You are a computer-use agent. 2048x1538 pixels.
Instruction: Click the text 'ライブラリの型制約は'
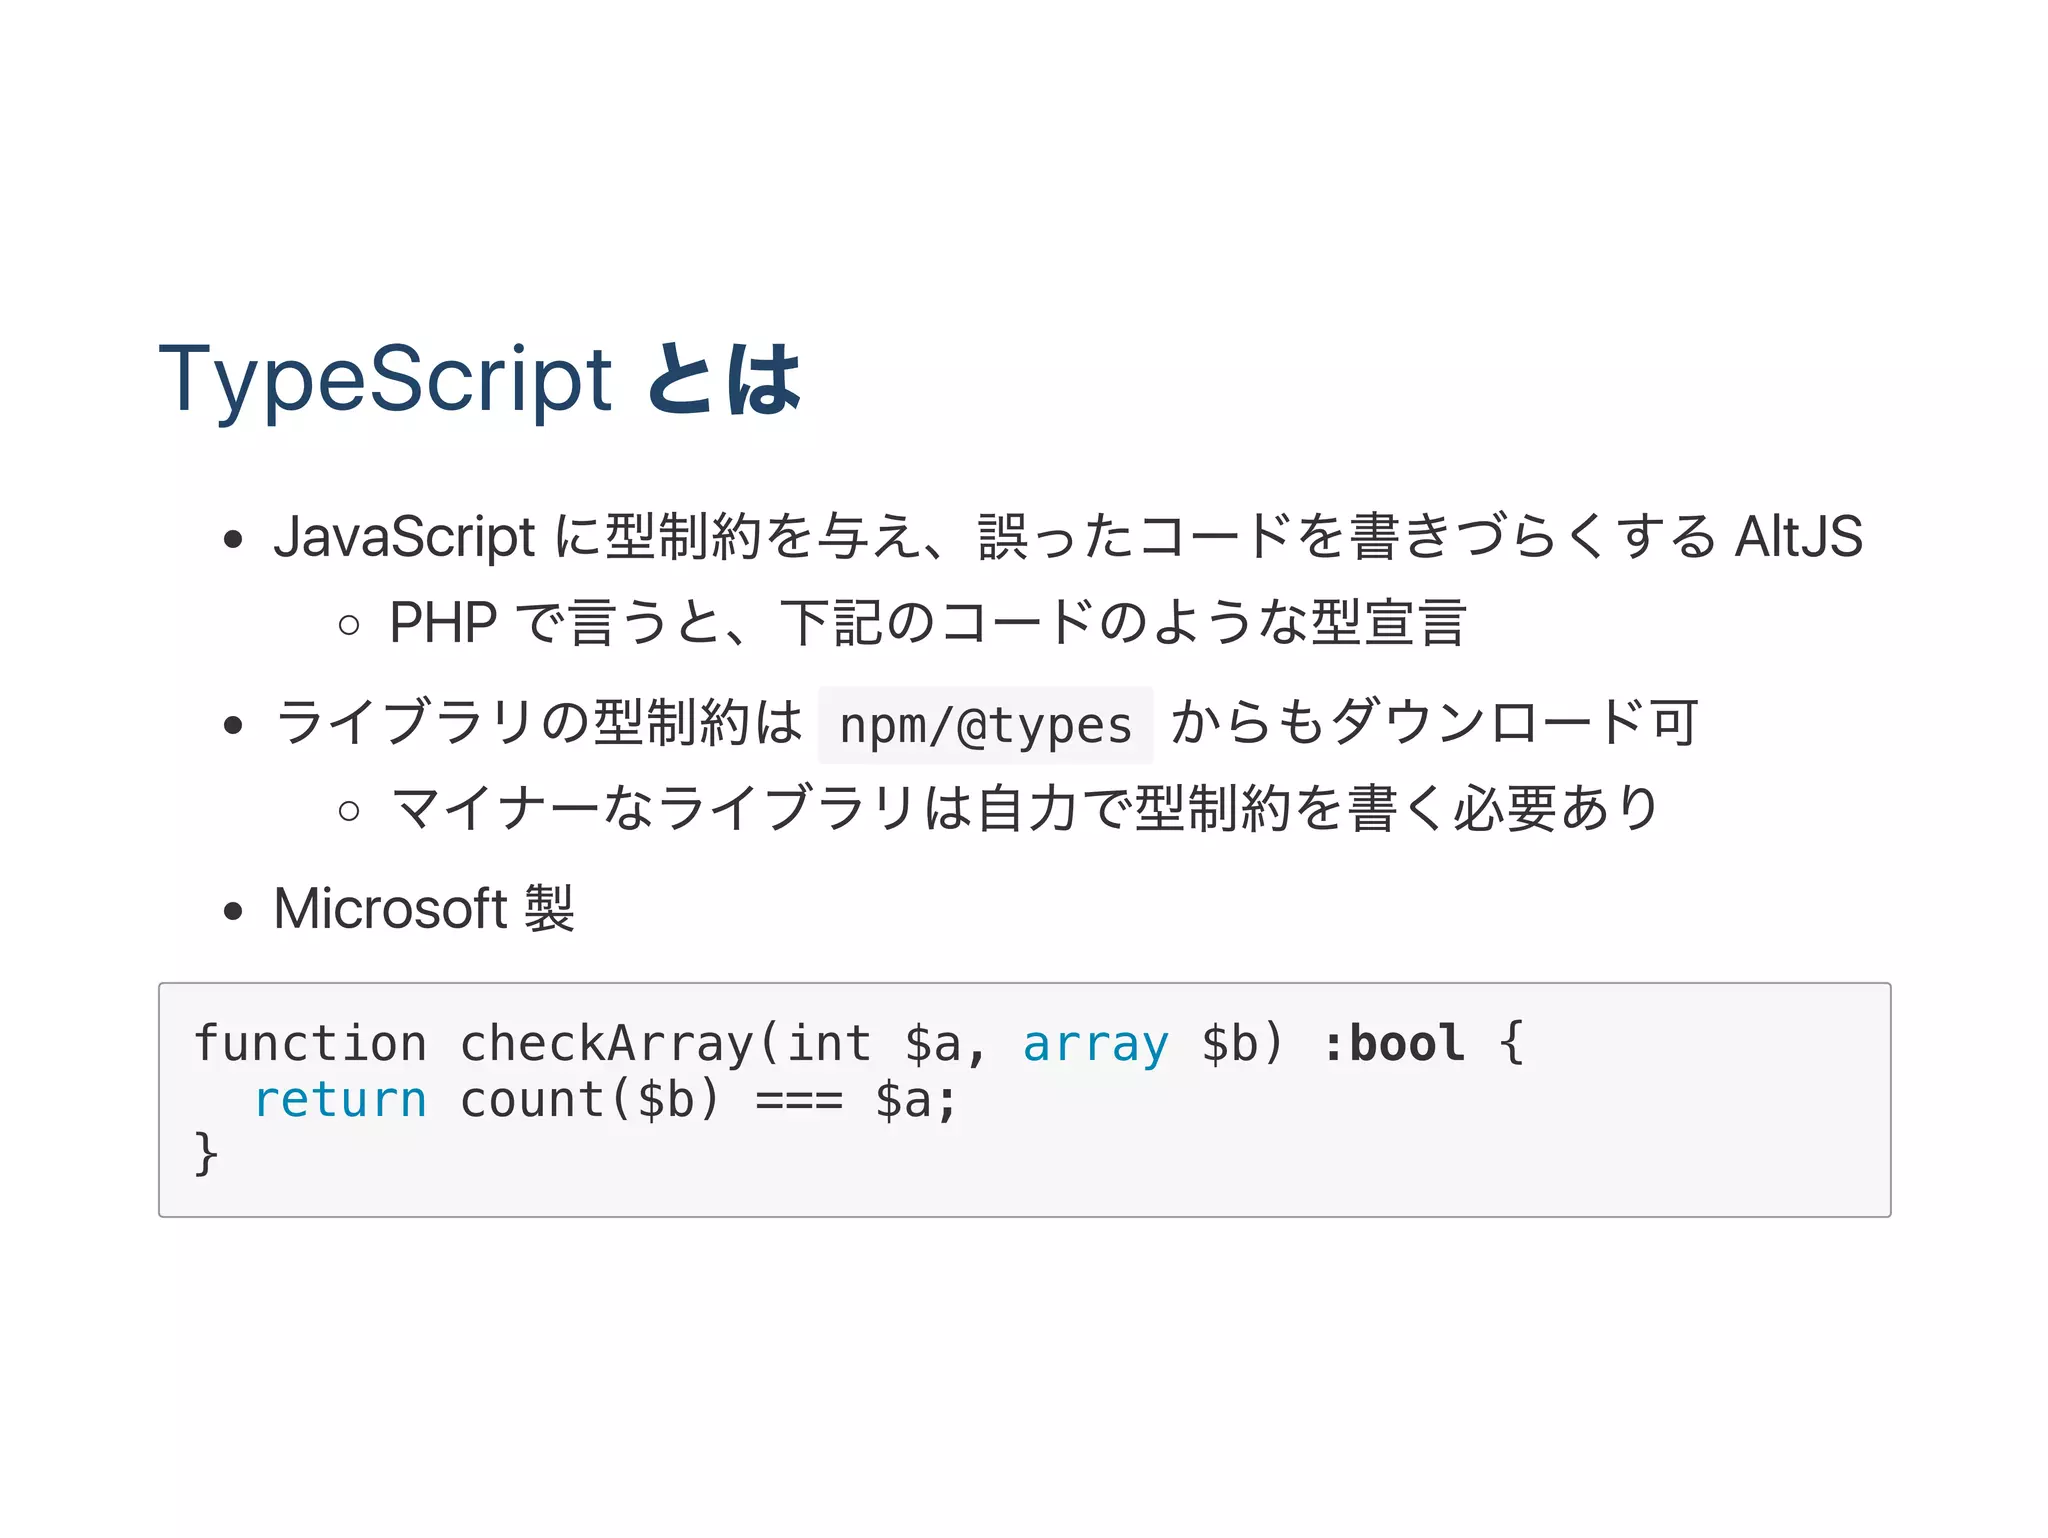point(539,722)
